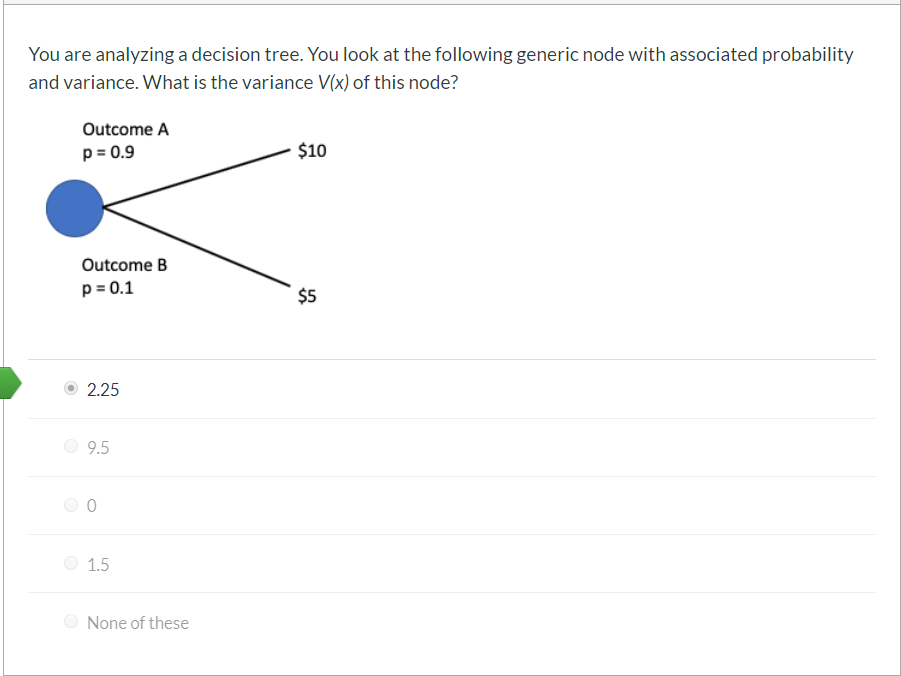Select the radio button for answer 2.25
Viewport: 901px width, 676px height.
pyautogui.click(x=71, y=388)
